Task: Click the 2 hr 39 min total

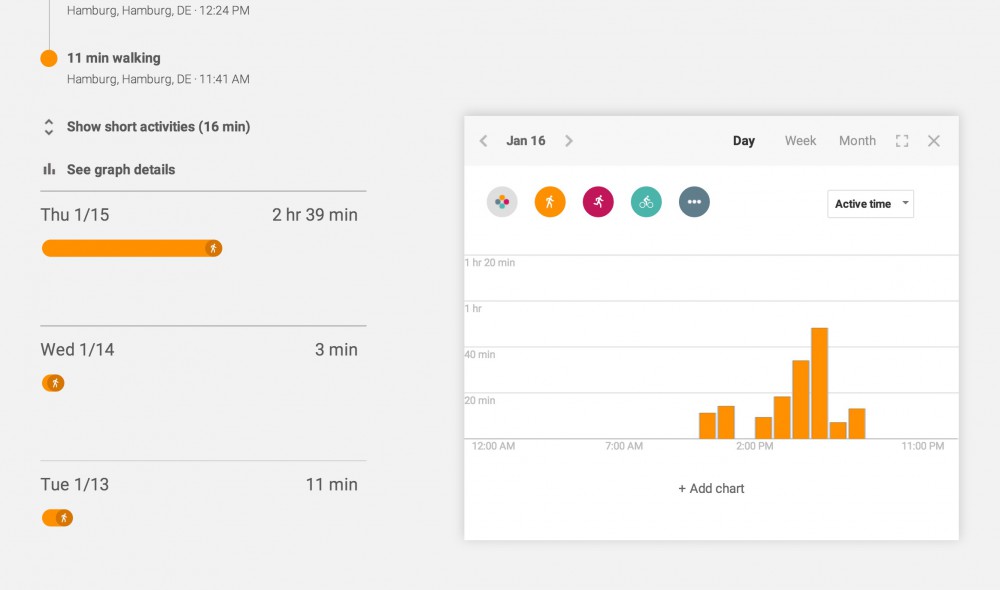Action: (x=314, y=215)
